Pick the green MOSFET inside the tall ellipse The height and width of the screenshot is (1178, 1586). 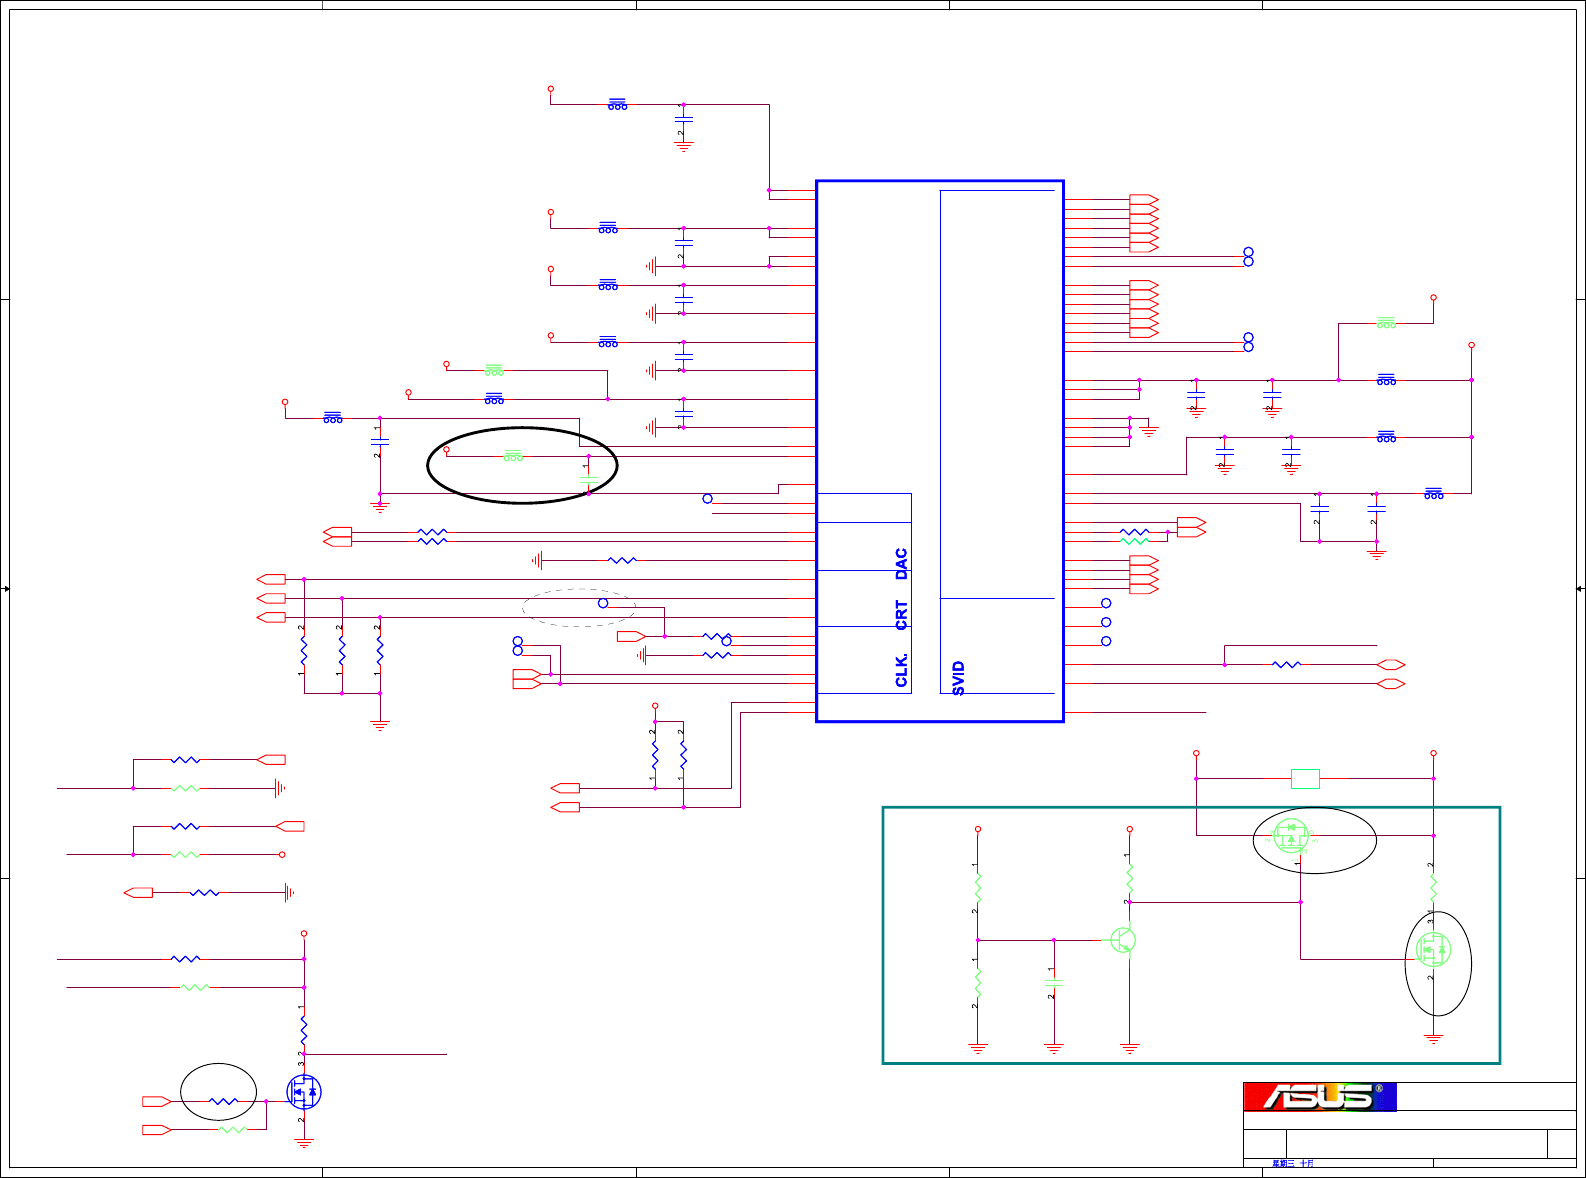(x=1433, y=949)
